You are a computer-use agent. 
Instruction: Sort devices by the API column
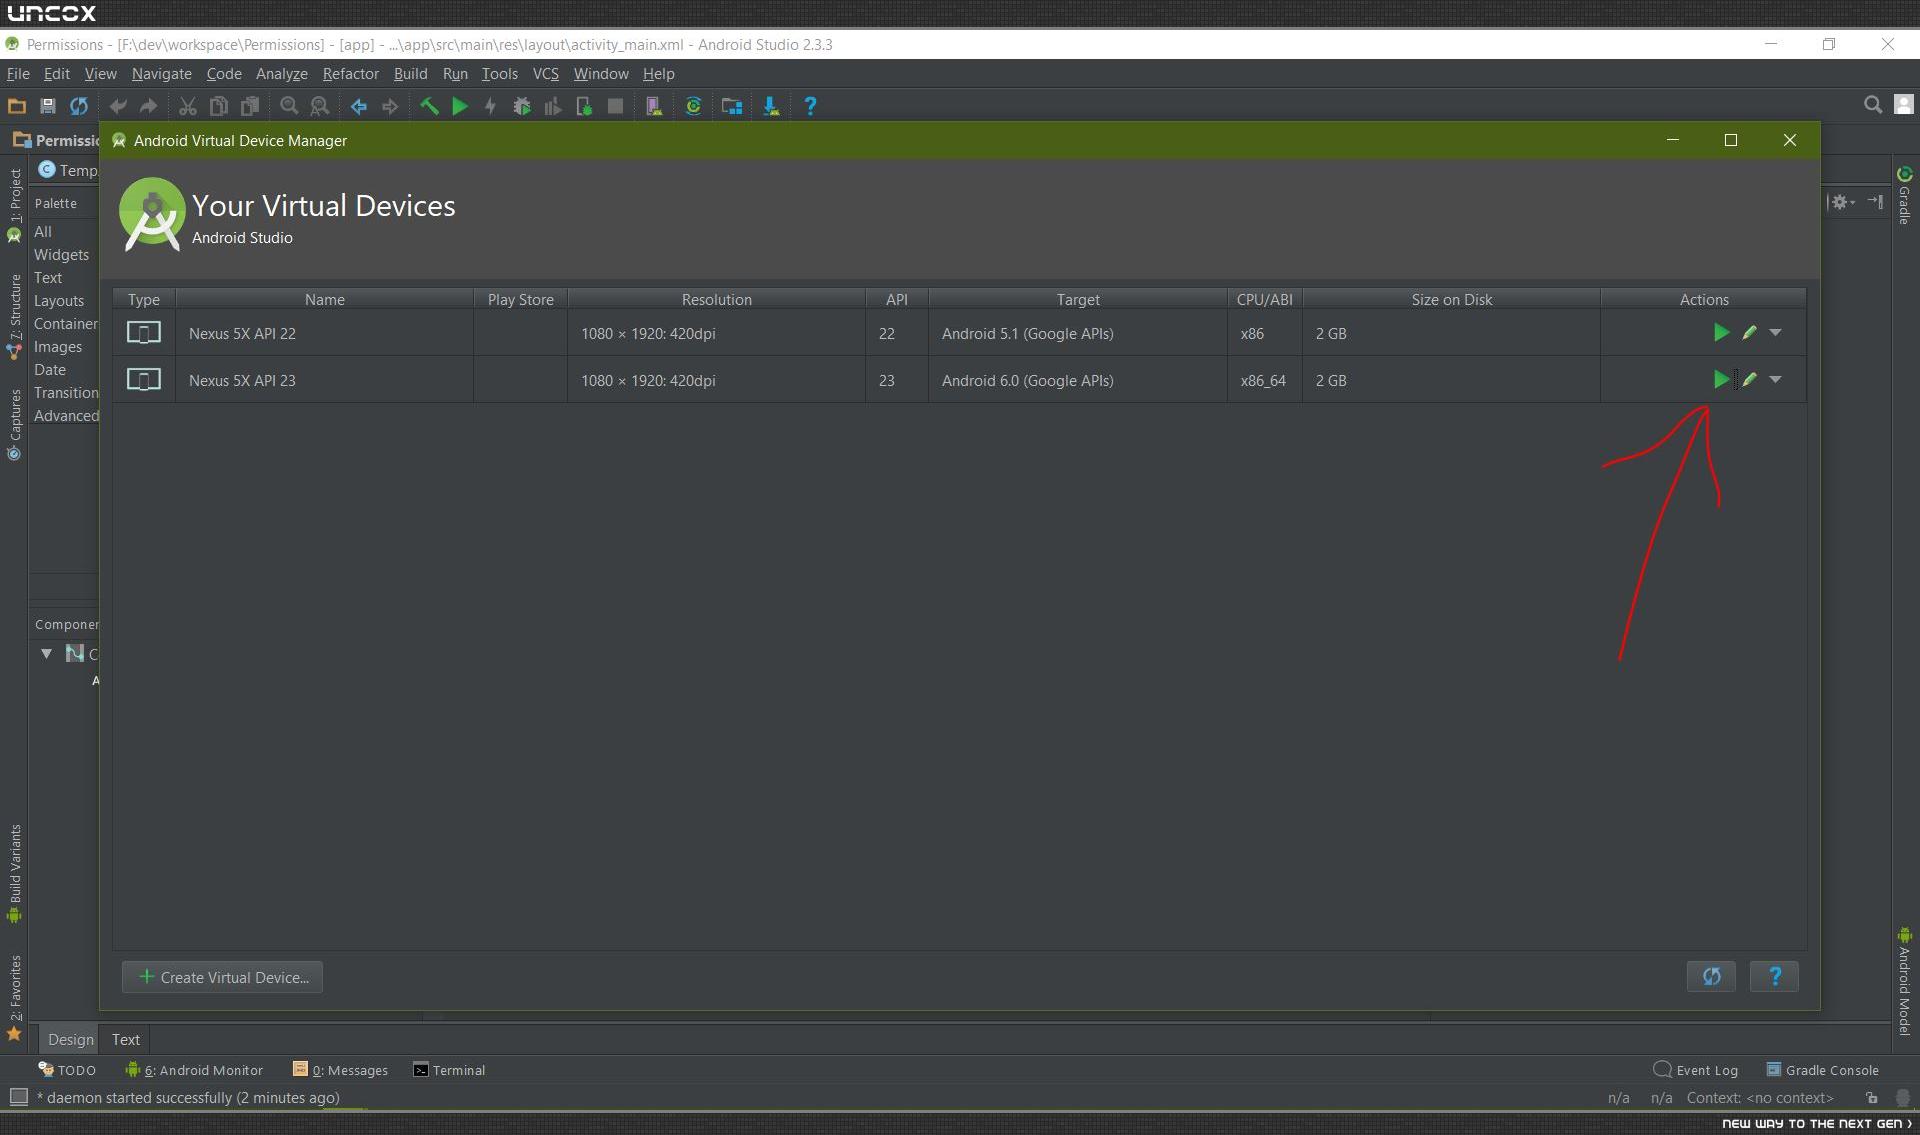(896, 299)
